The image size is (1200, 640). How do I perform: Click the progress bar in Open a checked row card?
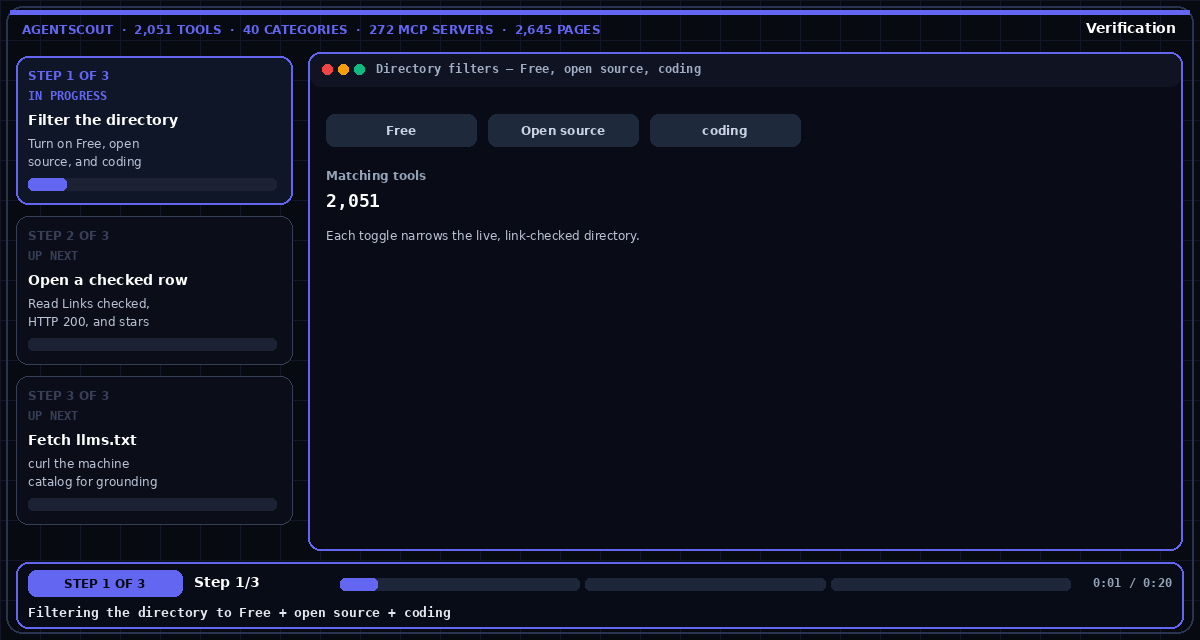152,344
